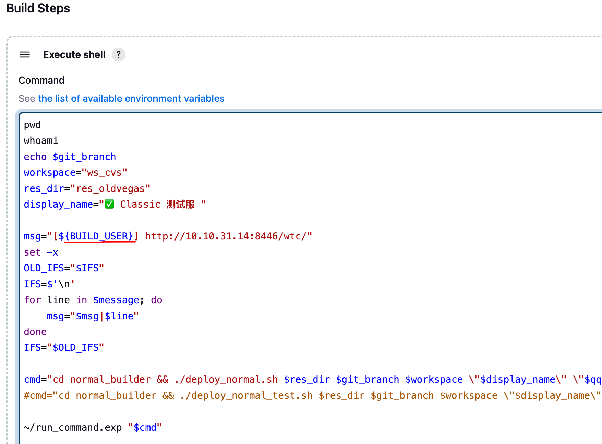Click the Execute shell step title
This screenshot has height=444, width=602.
[x=75, y=55]
